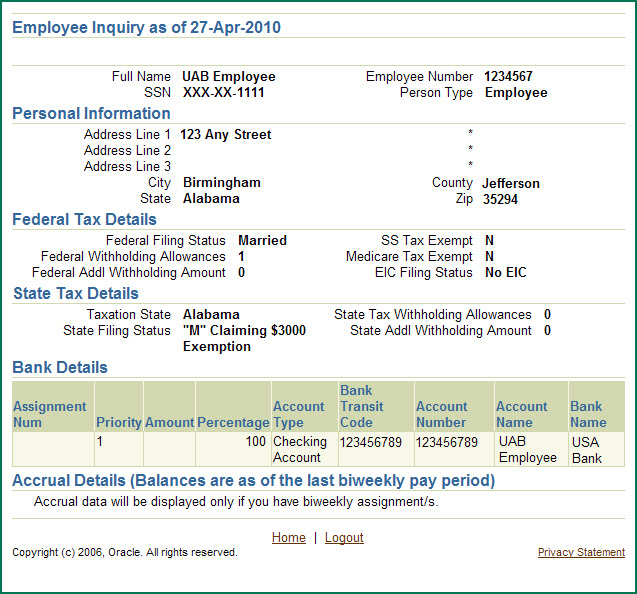Click the Federal Filing Status value Married
Screen dimensions: 637x594
point(262,240)
